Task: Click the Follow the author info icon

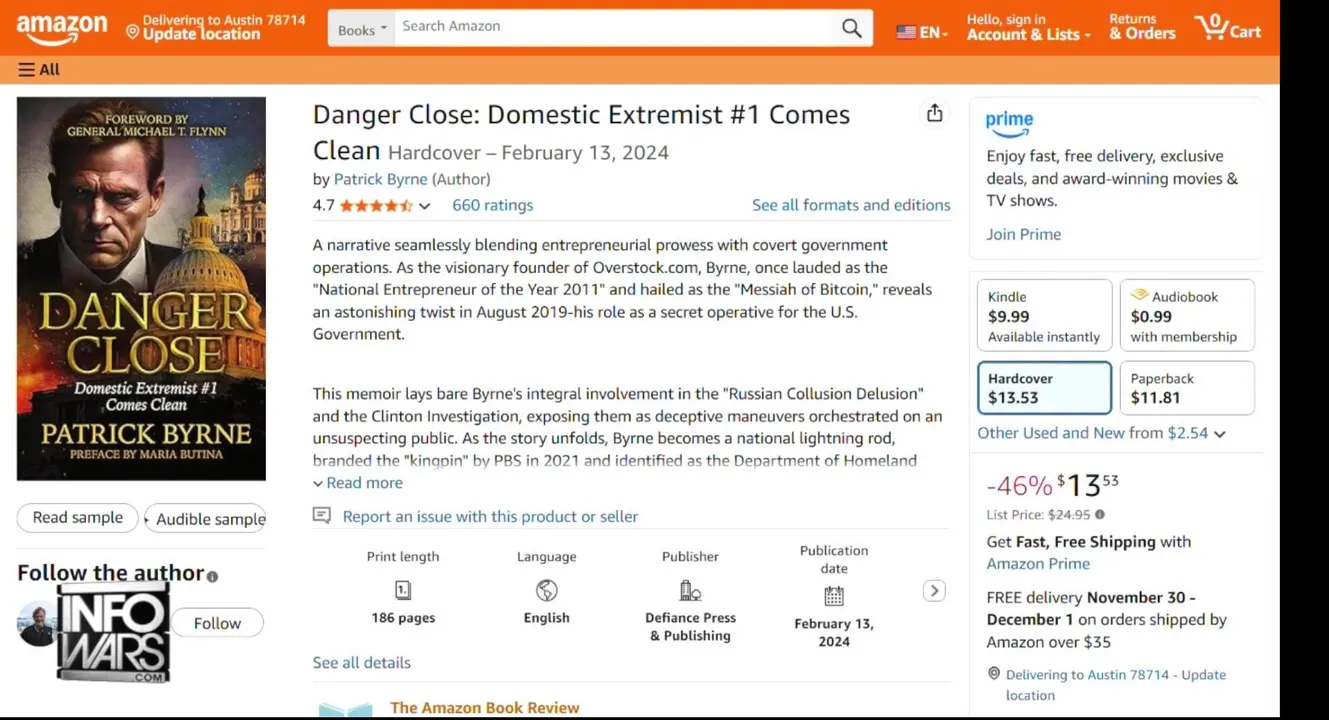Action: 212,576
